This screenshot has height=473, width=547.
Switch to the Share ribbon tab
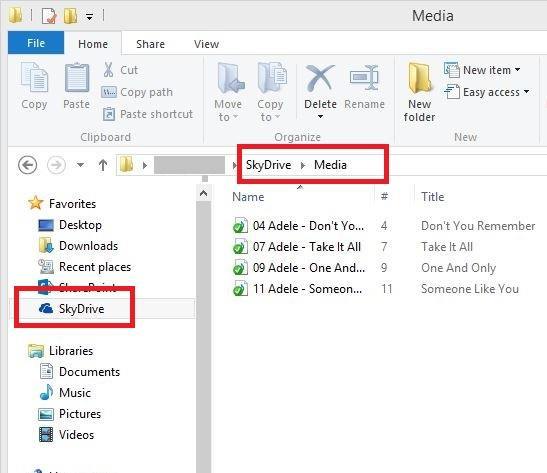pos(150,44)
